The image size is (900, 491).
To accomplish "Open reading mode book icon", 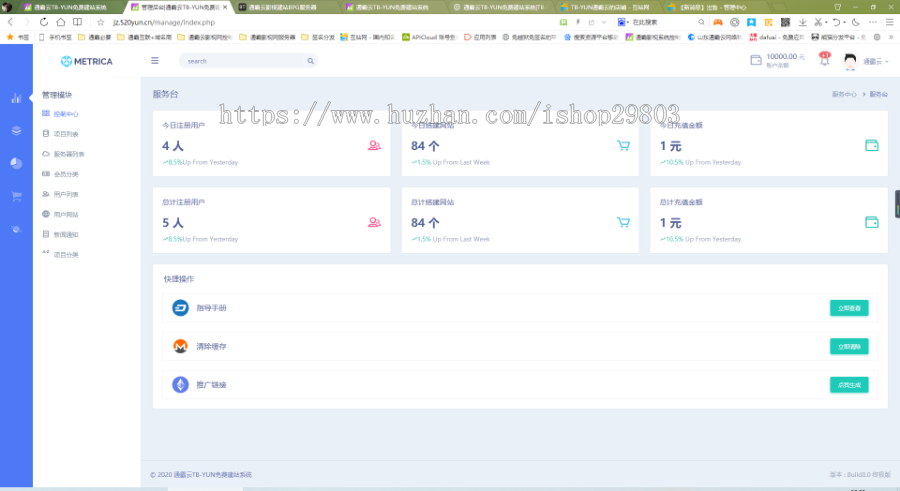I will (77, 22).
